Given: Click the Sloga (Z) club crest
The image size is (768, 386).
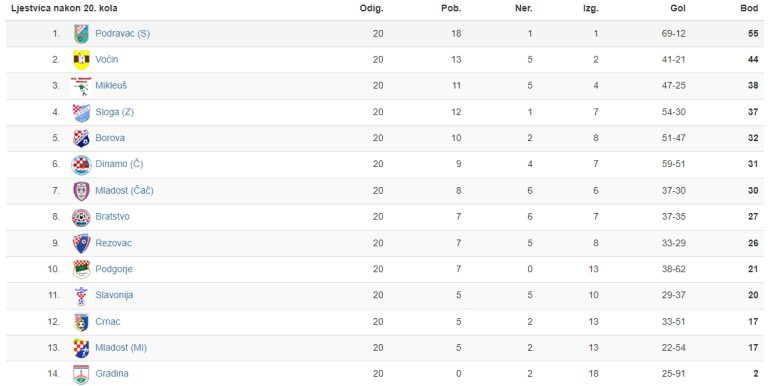Looking at the screenshot, I should pyautogui.click(x=81, y=112).
